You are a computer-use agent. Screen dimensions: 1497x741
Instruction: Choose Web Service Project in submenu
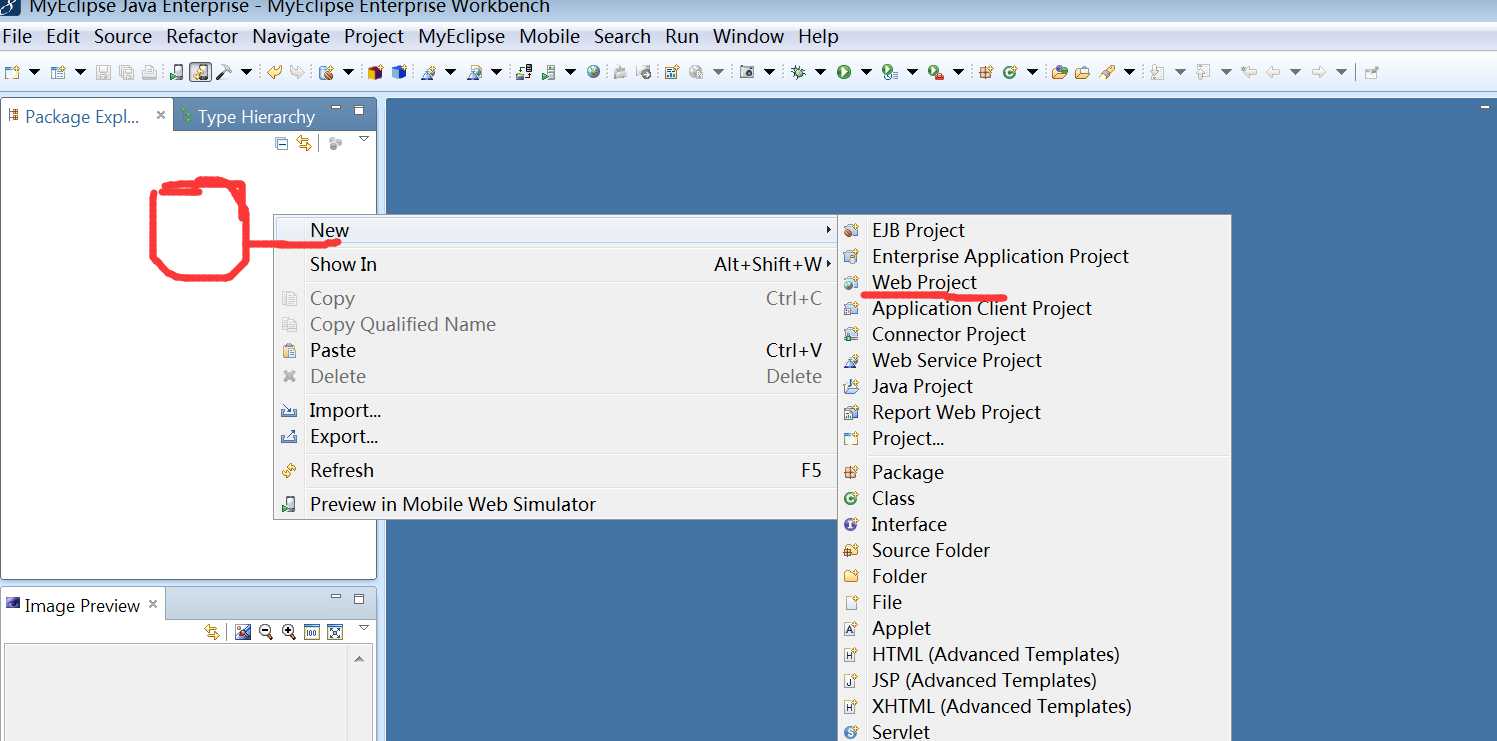click(957, 361)
